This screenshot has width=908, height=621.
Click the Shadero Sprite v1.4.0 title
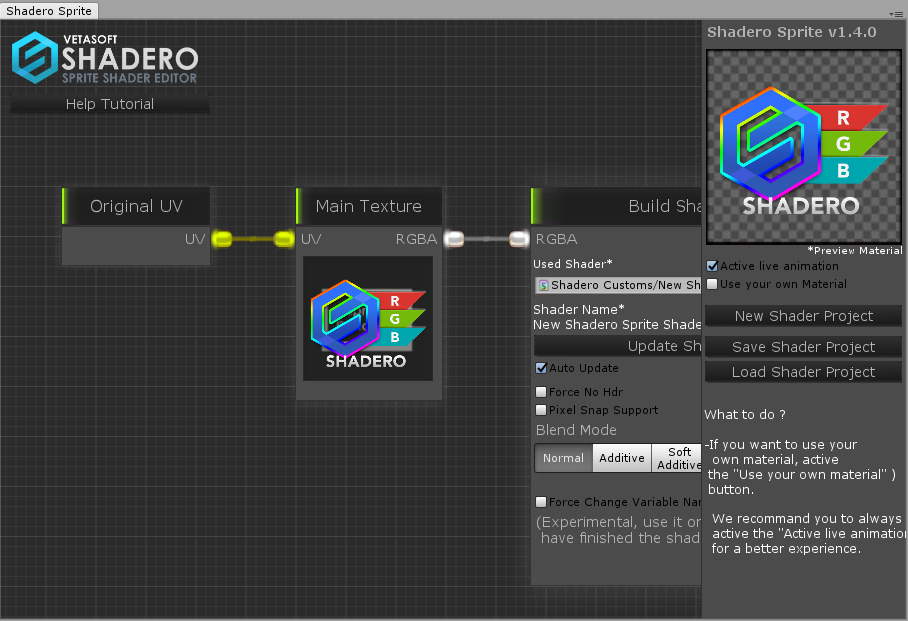coord(792,32)
